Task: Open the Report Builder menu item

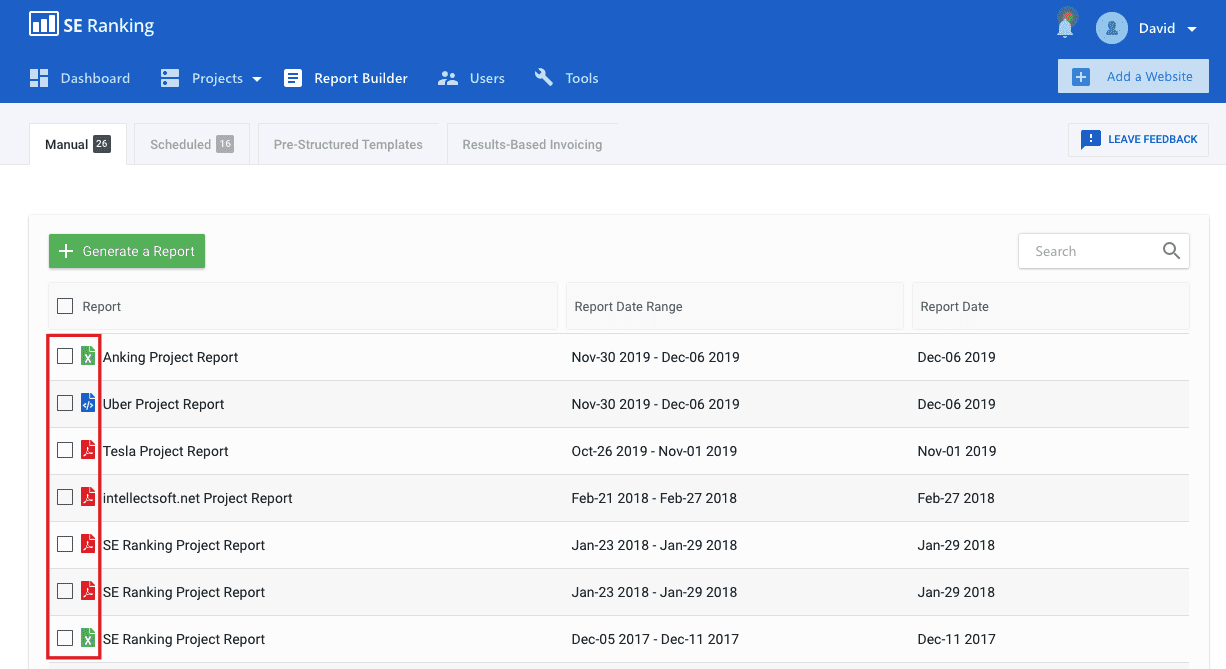Action: click(x=346, y=78)
